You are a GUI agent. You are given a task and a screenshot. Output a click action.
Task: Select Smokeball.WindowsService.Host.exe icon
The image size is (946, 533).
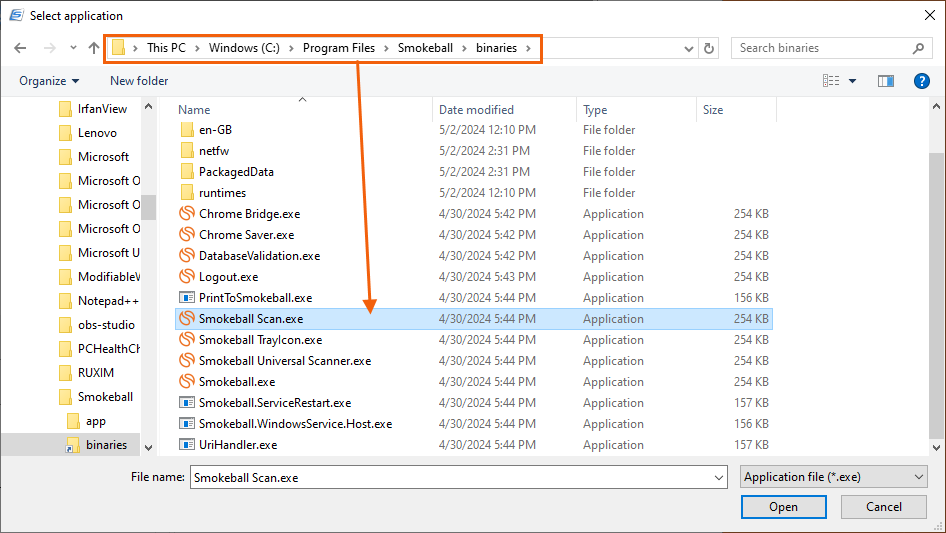pyautogui.click(x=187, y=424)
